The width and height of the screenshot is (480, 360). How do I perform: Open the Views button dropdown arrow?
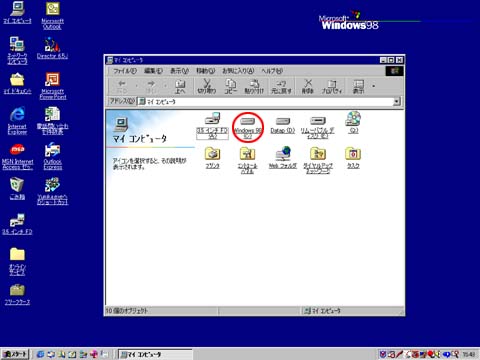click(374, 86)
